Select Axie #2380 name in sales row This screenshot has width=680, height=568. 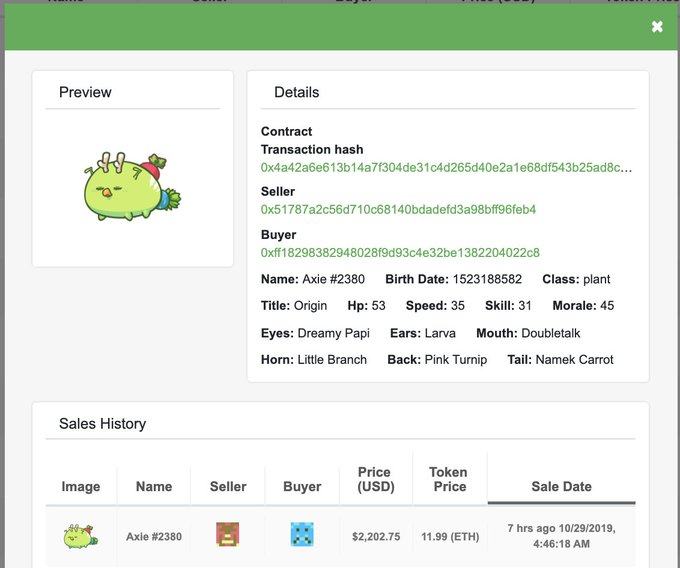tap(154, 536)
